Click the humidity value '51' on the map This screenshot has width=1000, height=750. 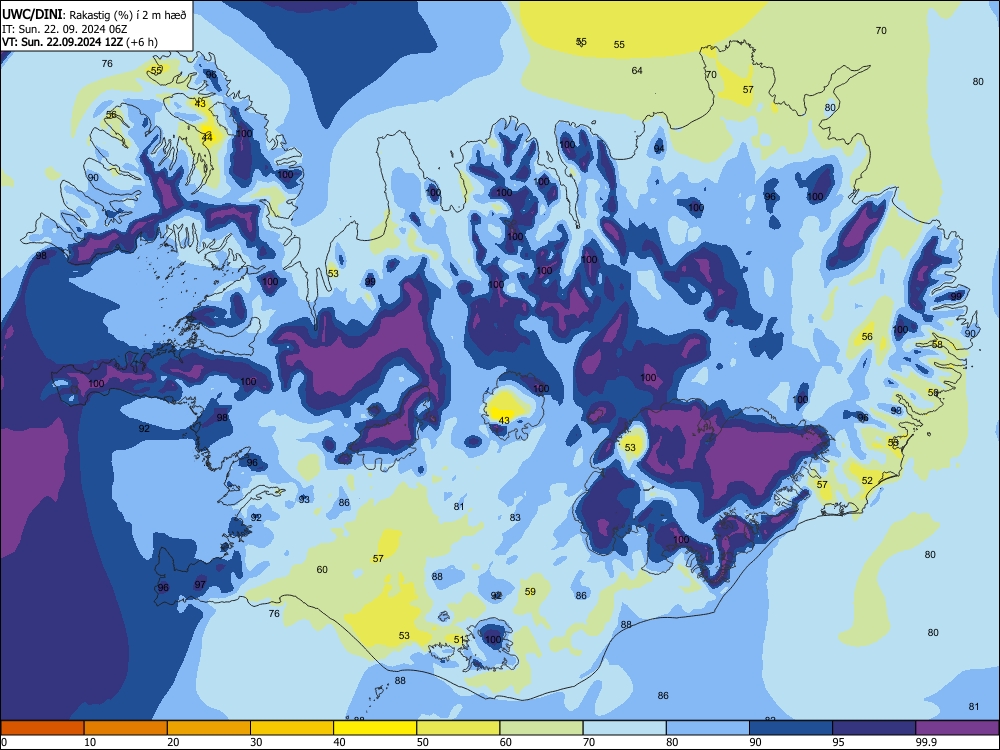tap(459, 640)
